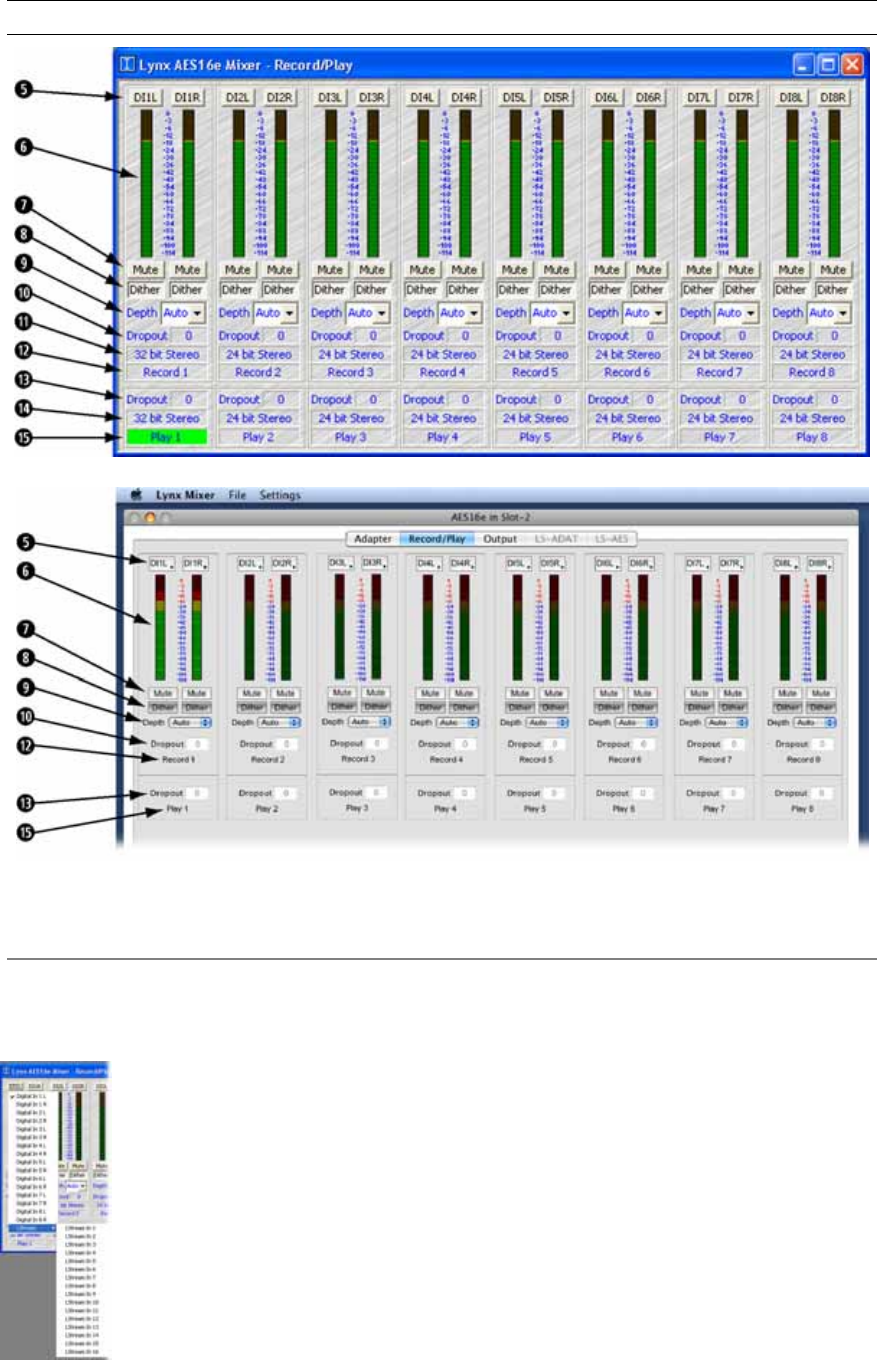The height and width of the screenshot is (1360, 877).
Task: Open the File menu in the Mac menu bar
Action: pos(237,494)
